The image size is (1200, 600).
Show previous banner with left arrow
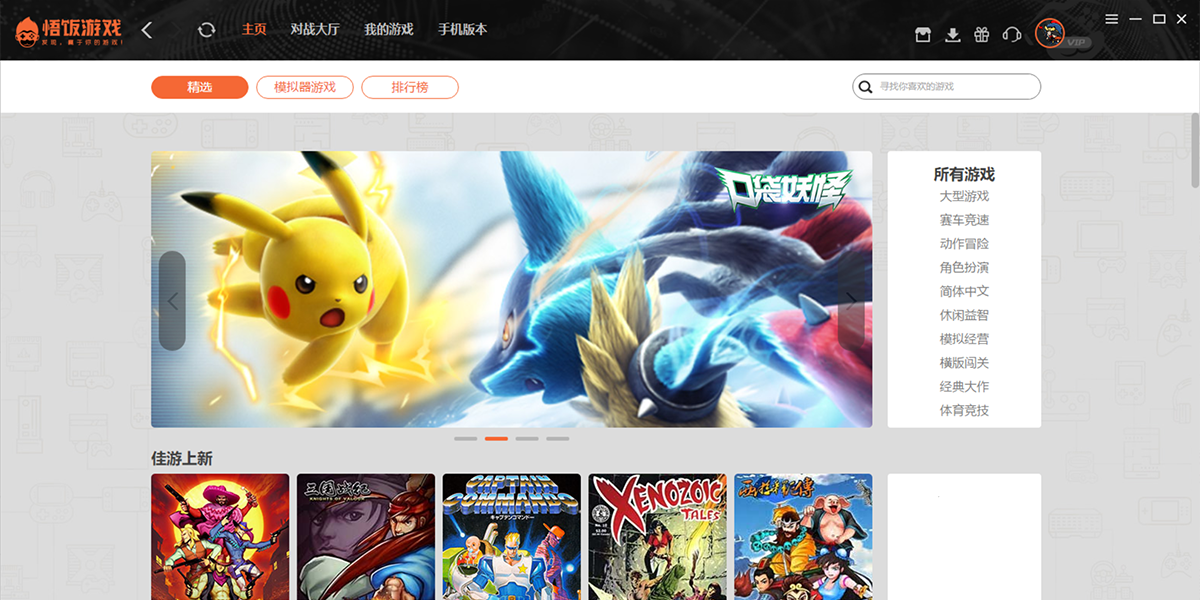click(172, 301)
